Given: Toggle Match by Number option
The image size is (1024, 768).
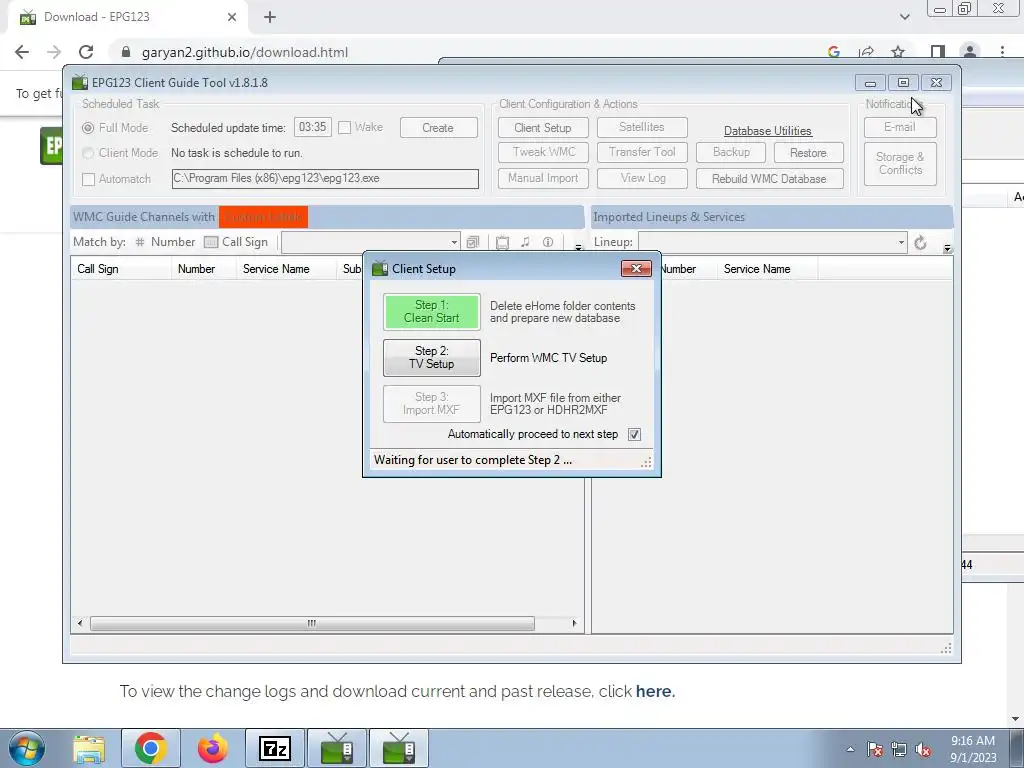Looking at the screenshot, I should tap(165, 242).
